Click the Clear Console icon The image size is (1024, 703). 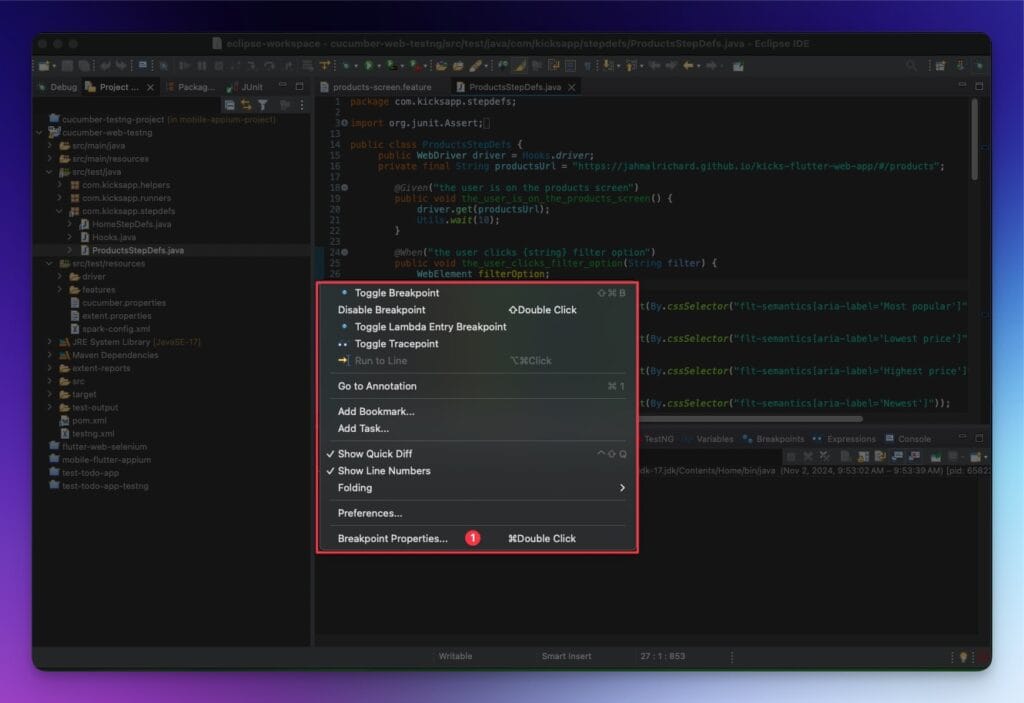click(846, 456)
